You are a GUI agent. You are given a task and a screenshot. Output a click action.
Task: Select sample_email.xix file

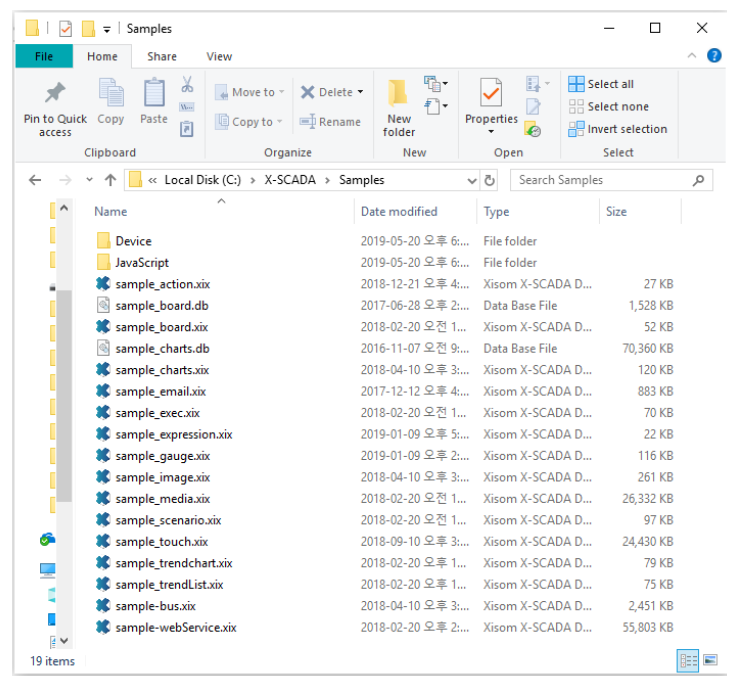pyautogui.click(x=151, y=391)
